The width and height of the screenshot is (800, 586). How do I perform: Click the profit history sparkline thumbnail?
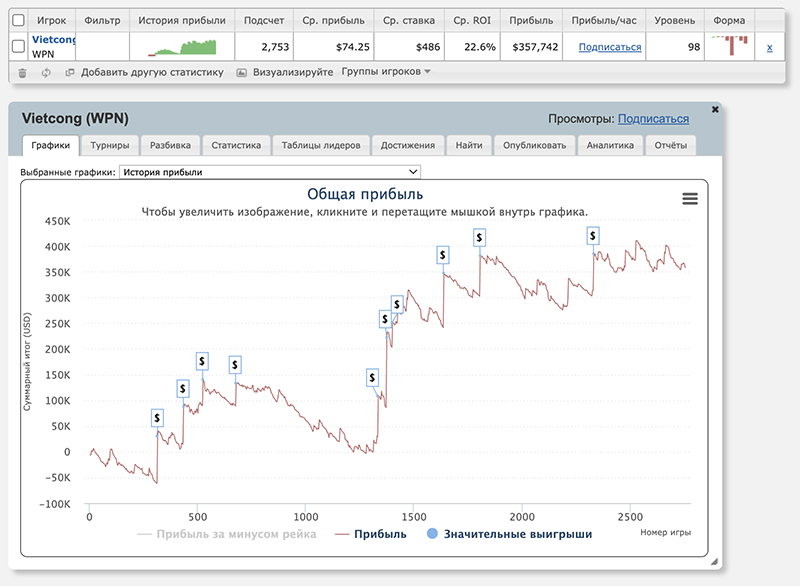pyautogui.click(x=181, y=47)
